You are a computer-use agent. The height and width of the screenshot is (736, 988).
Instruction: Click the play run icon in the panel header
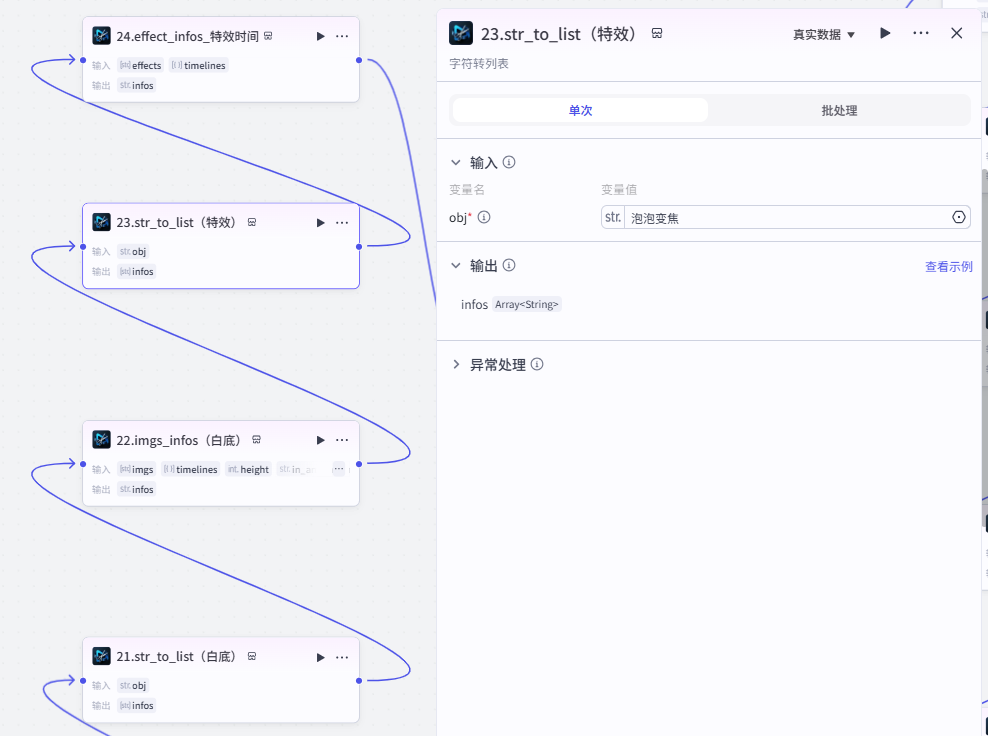pyautogui.click(x=884, y=33)
